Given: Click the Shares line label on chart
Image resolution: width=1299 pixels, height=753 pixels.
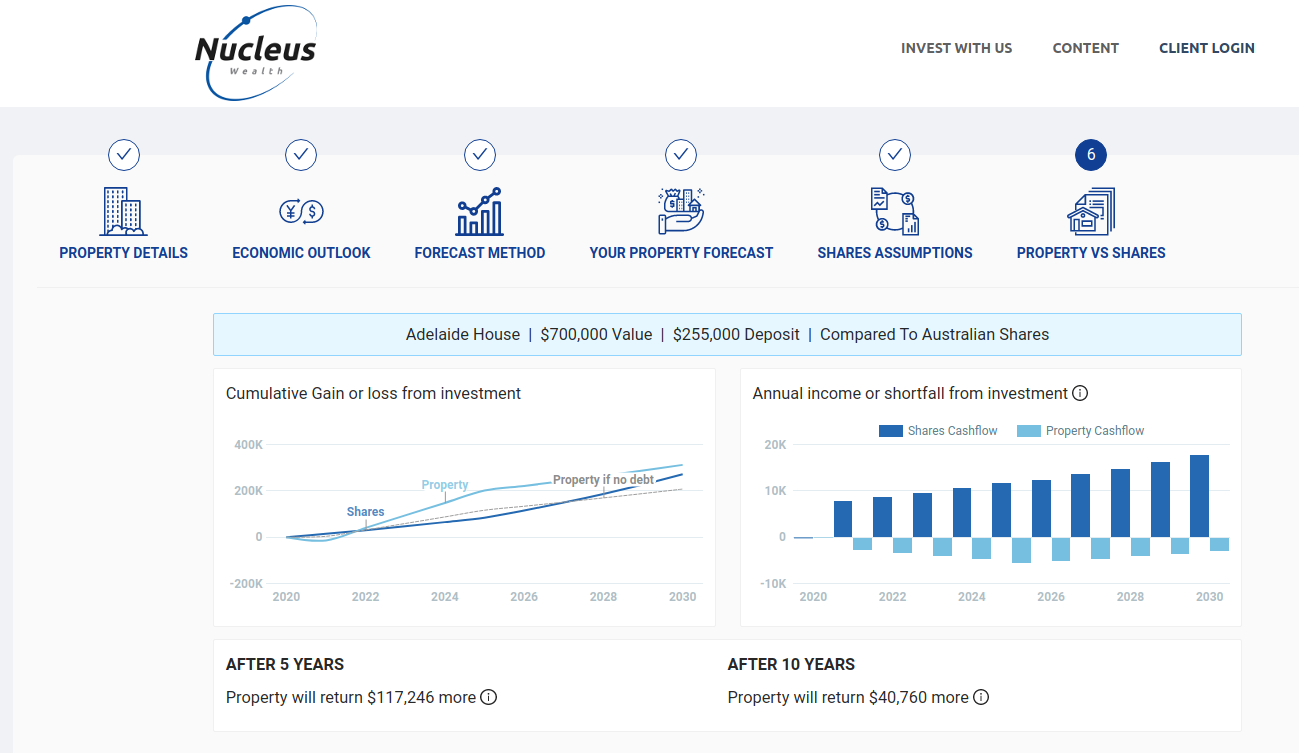Looking at the screenshot, I should pos(365,512).
